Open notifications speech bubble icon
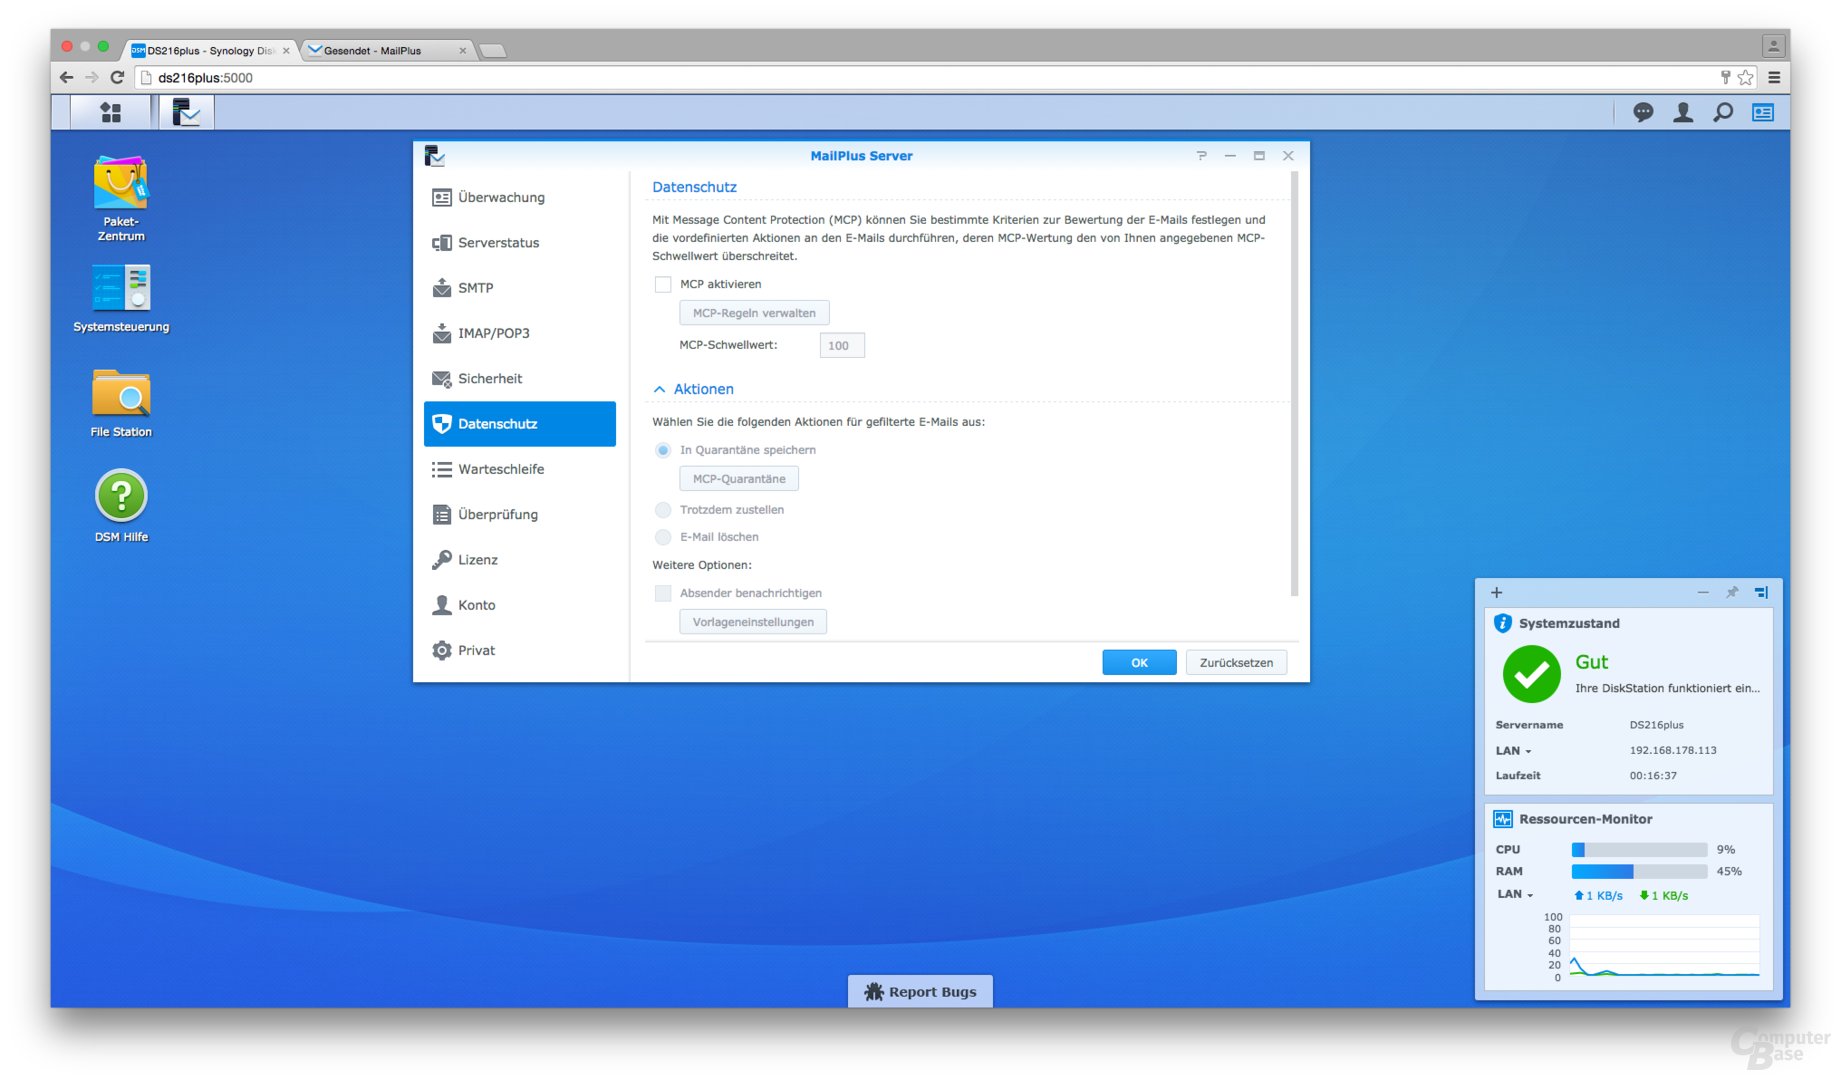Screen dimensions: 1841x1080 click(x=1643, y=113)
